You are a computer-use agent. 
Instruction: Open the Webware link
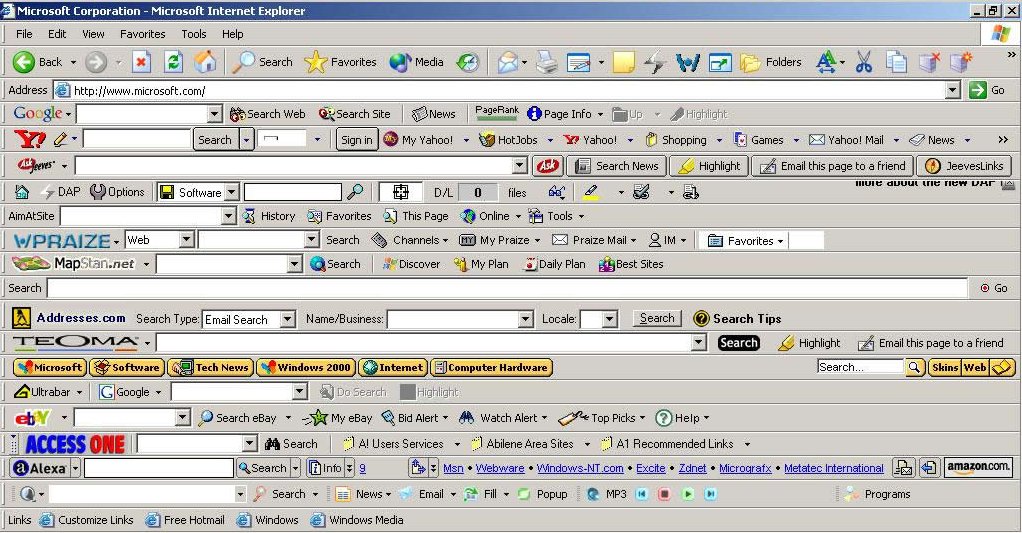click(x=500, y=468)
